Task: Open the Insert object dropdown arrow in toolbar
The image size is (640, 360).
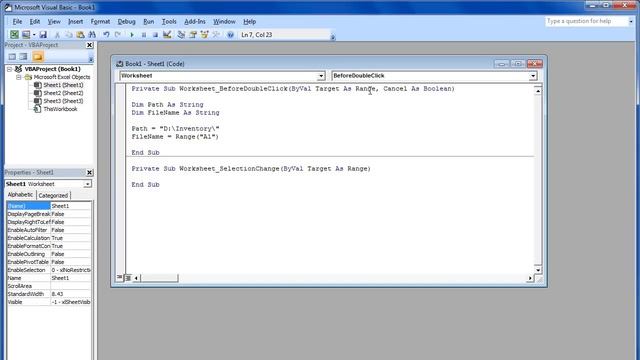Action: (34, 35)
